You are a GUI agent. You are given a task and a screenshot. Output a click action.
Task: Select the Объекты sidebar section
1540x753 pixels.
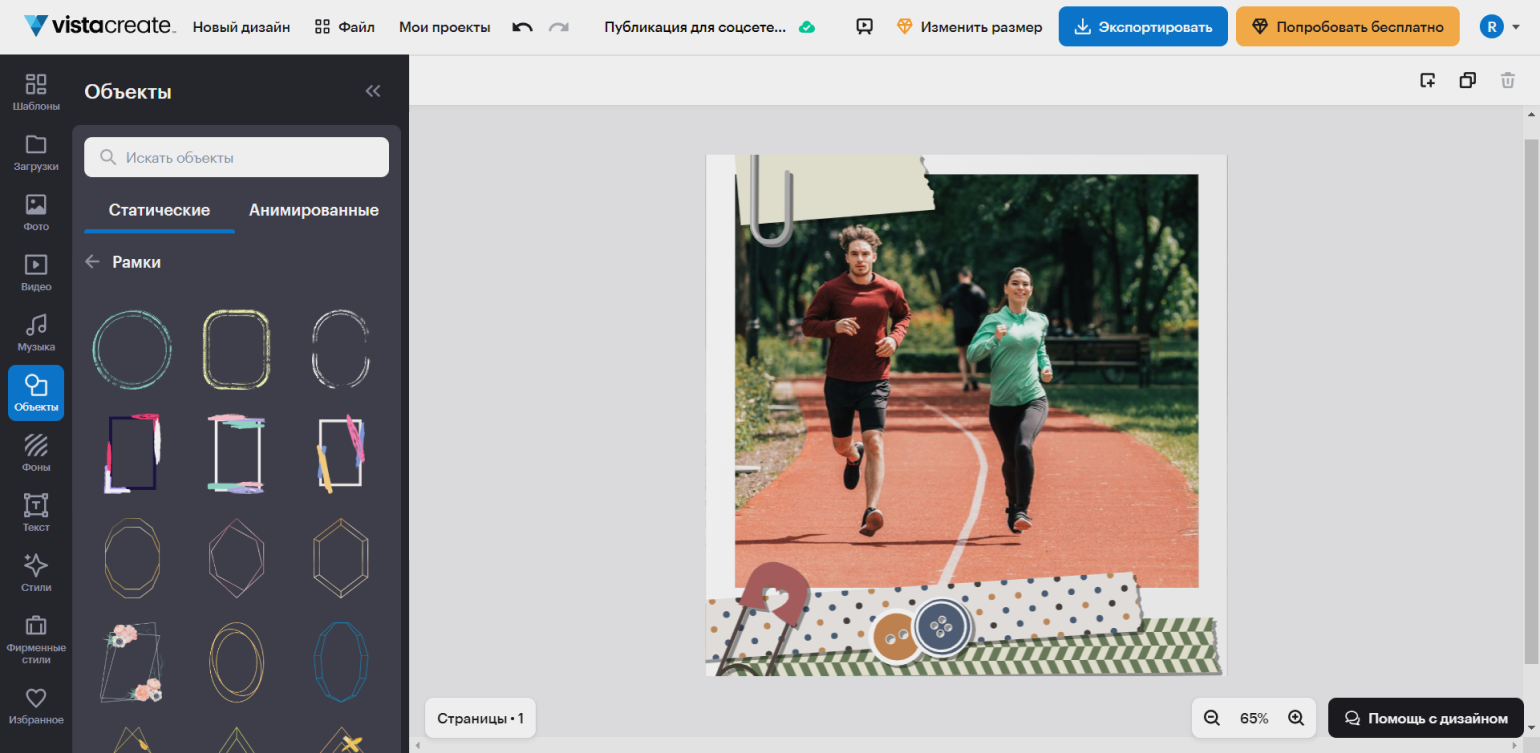point(36,393)
